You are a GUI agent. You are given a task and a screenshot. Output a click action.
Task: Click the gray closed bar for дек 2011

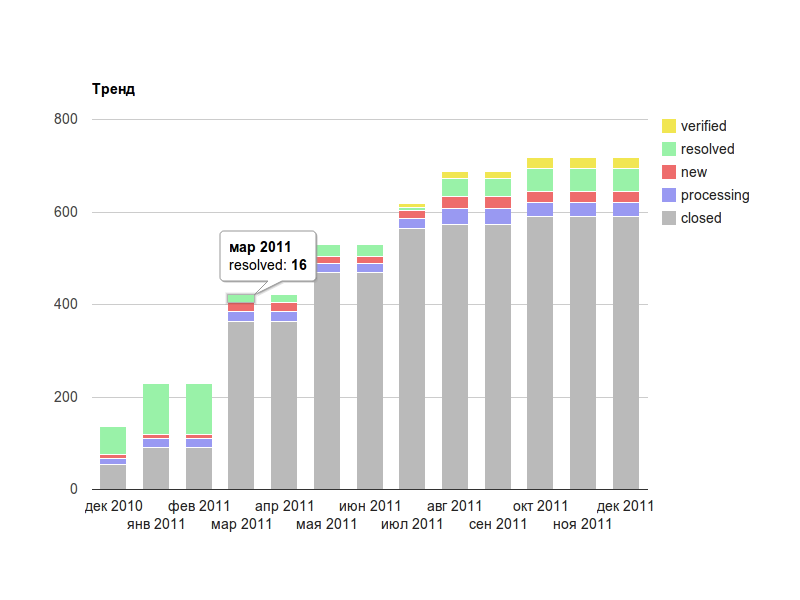click(626, 353)
